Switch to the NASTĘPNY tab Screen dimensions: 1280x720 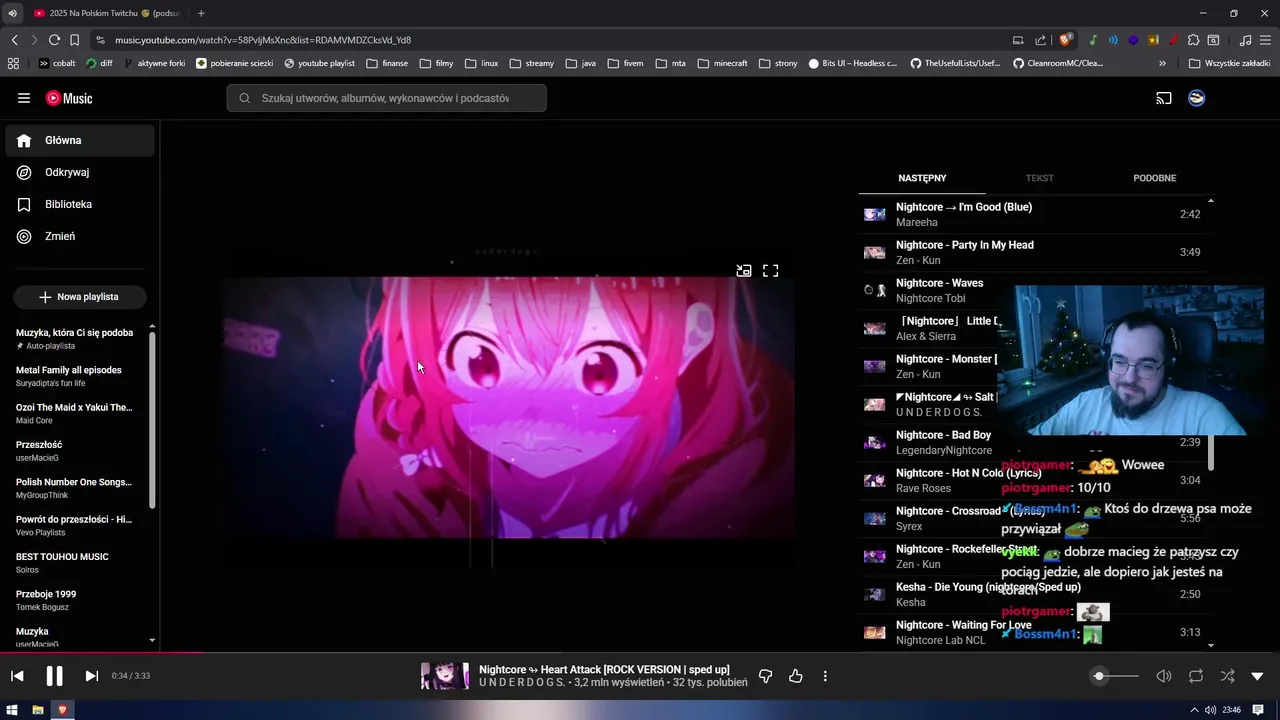[922, 178]
